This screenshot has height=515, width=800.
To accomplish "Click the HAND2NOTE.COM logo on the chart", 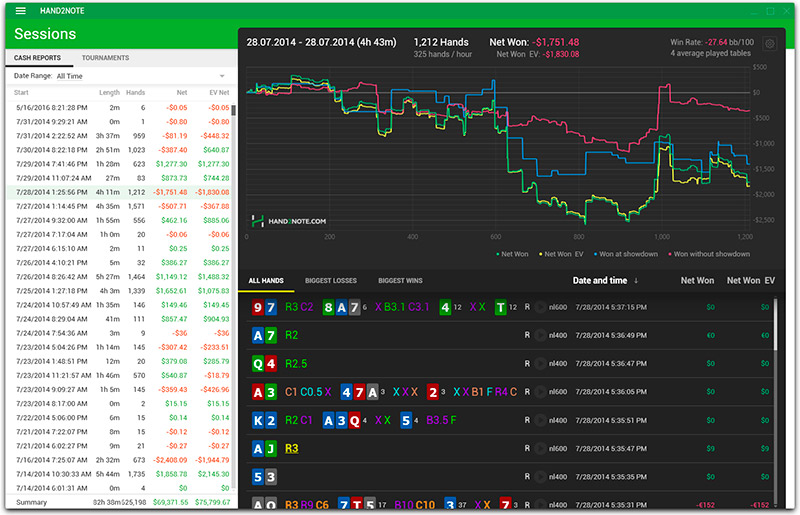I will [x=289, y=220].
